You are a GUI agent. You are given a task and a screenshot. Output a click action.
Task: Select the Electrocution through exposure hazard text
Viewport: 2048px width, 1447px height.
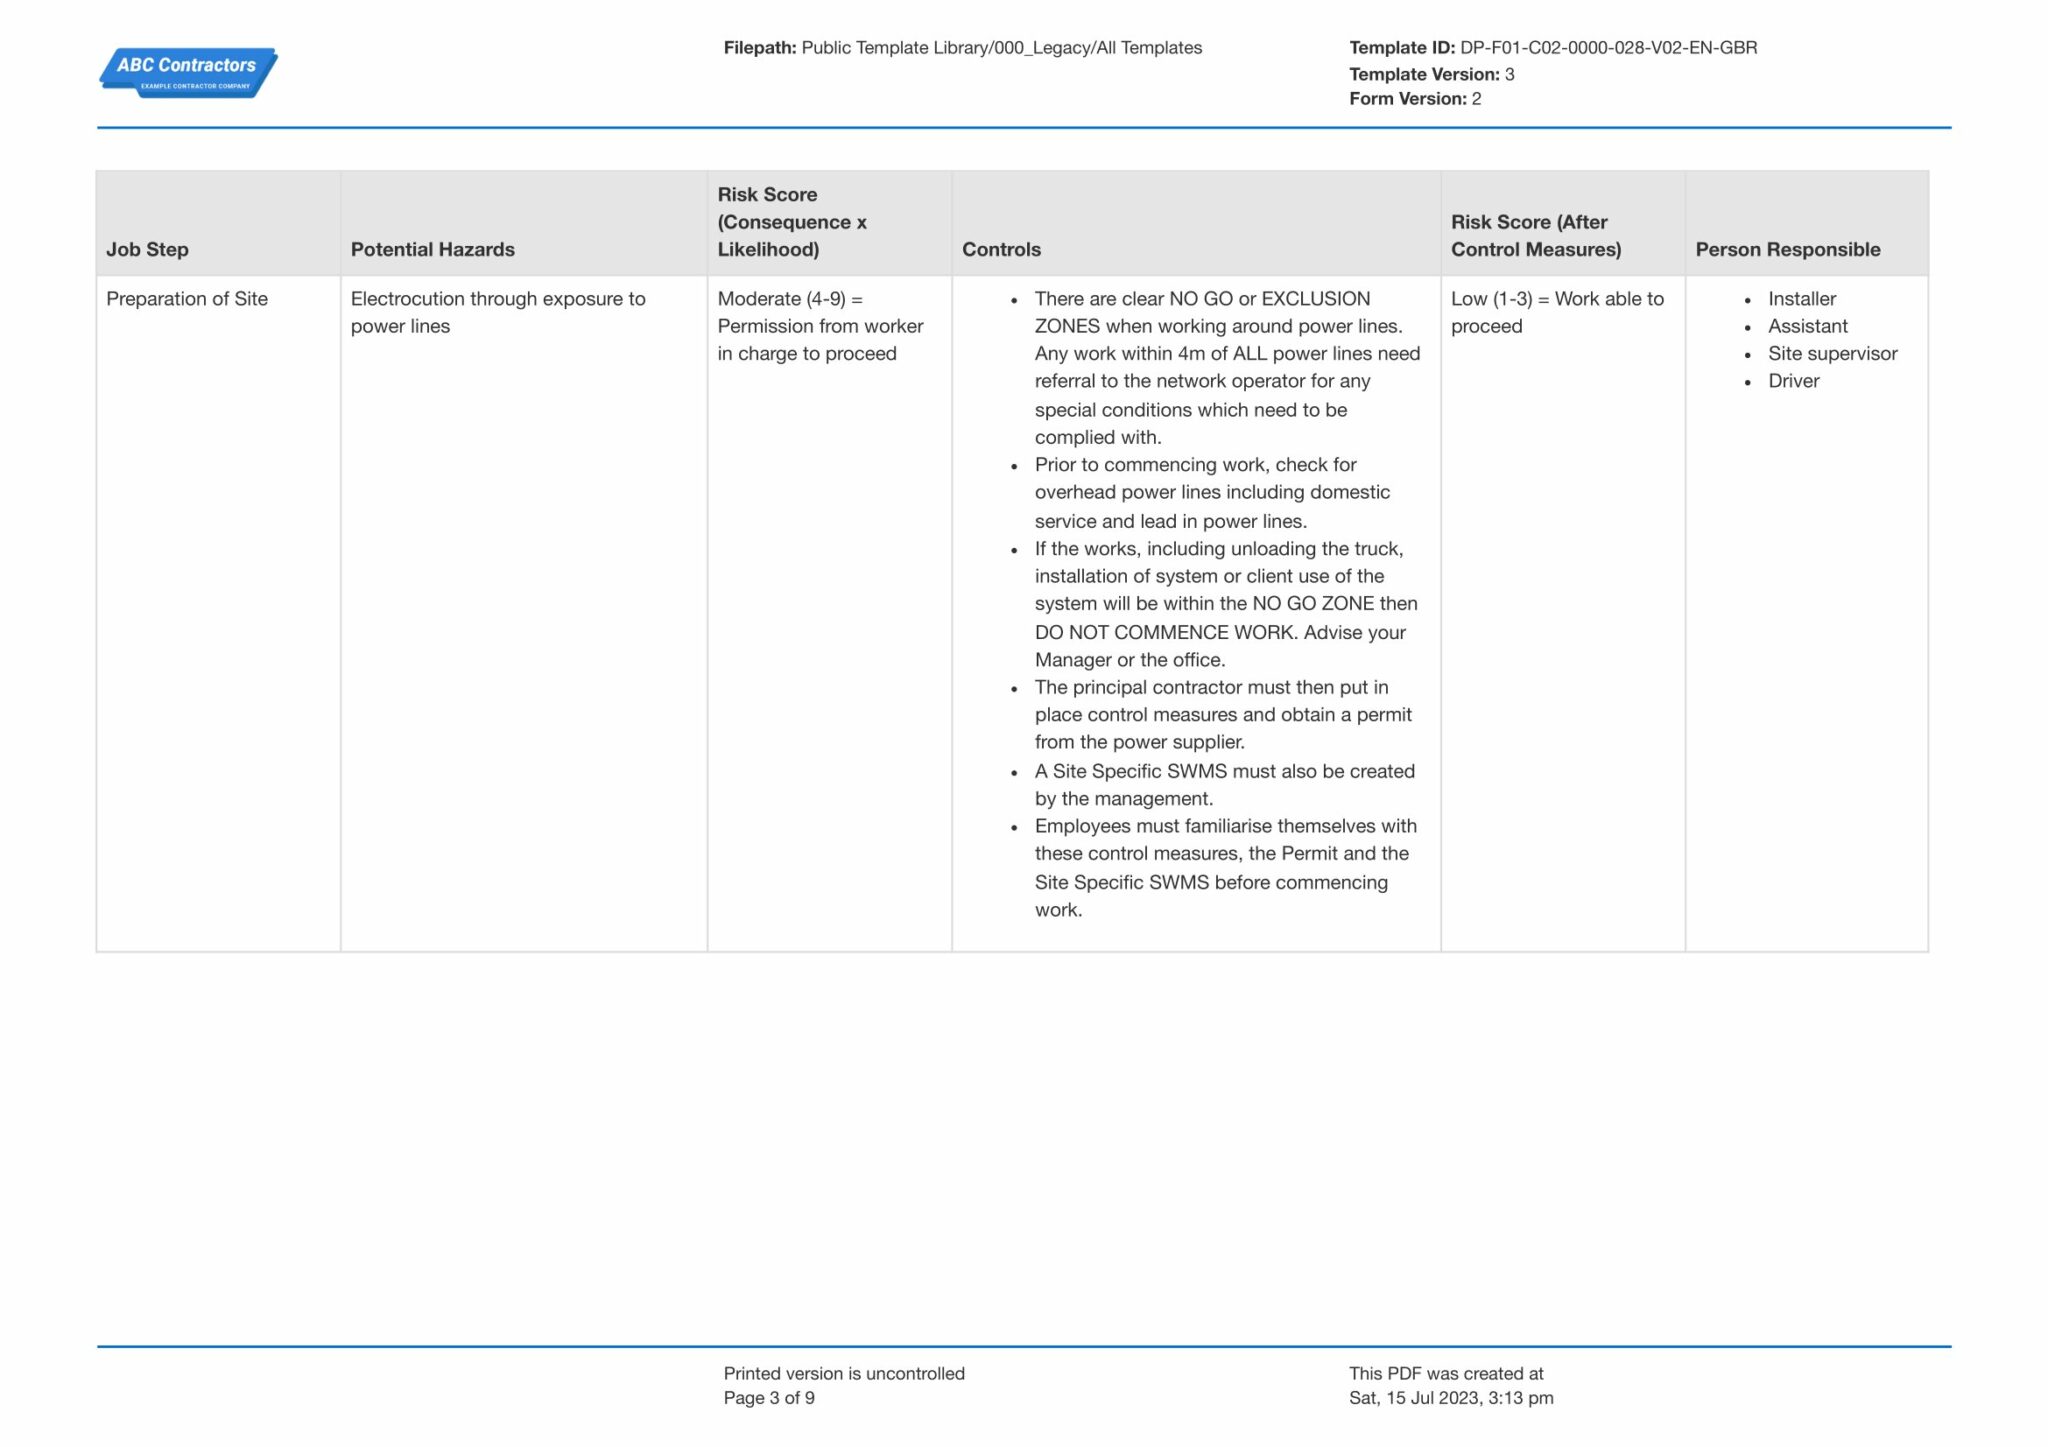coord(498,312)
